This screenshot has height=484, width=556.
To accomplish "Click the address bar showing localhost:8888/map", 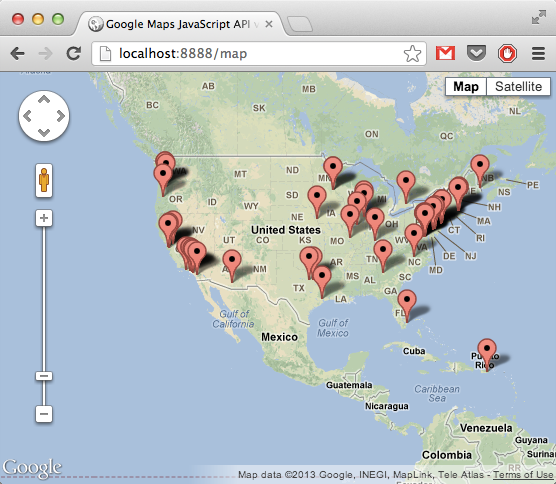I will [259, 54].
